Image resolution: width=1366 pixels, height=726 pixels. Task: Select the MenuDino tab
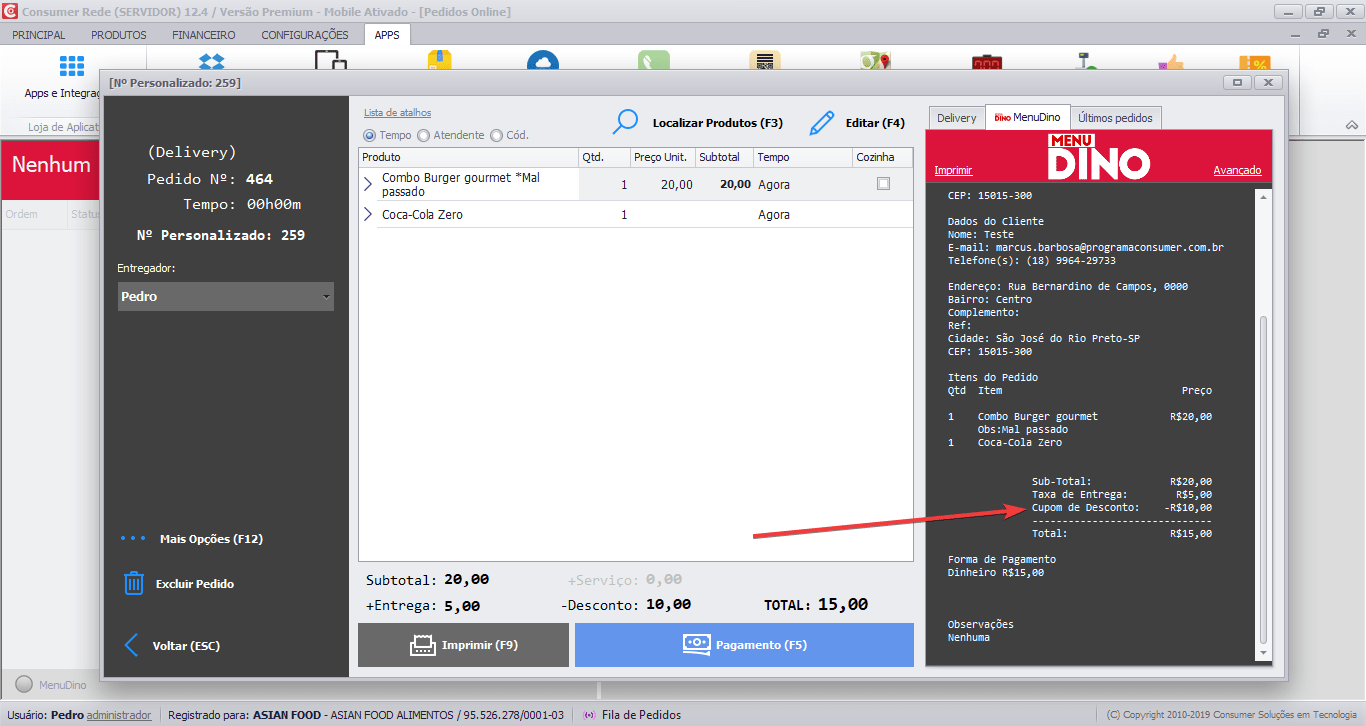pos(1028,117)
